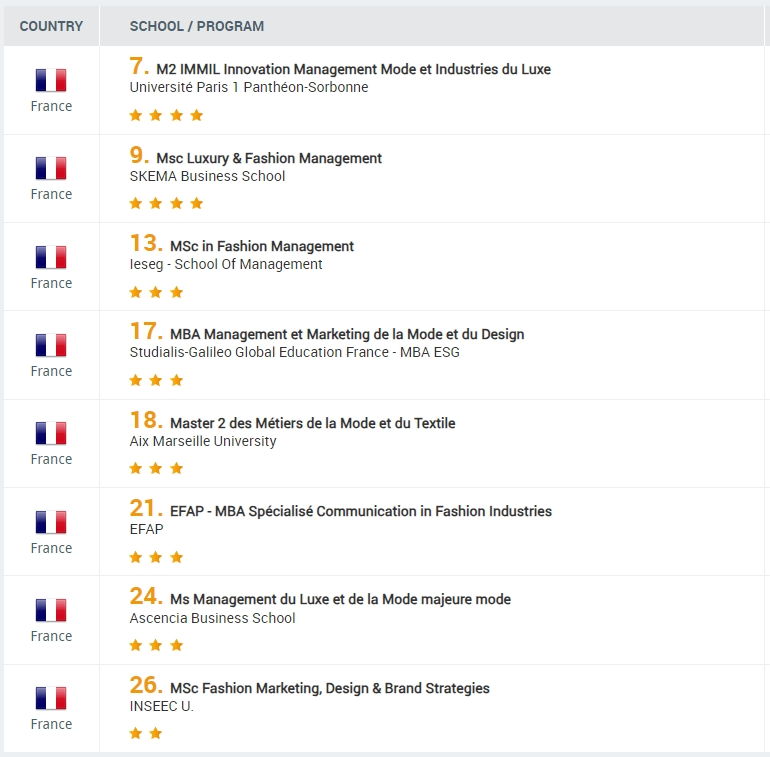Open MBA Management et Marketing de la Mode
770x757 pixels.
tap(347, 334)
